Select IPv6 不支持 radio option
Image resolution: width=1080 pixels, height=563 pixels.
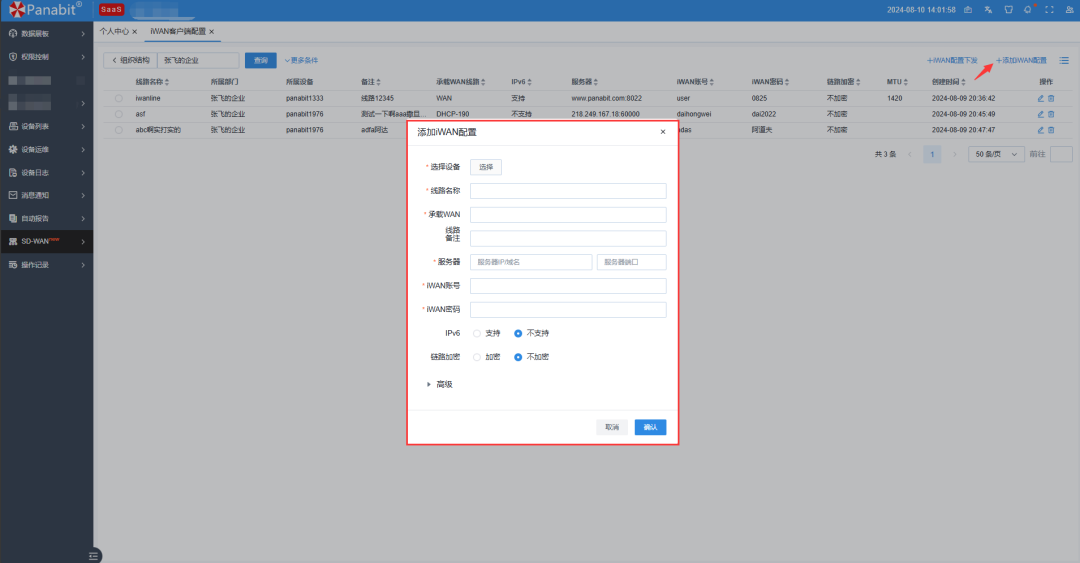coord(518,334)
